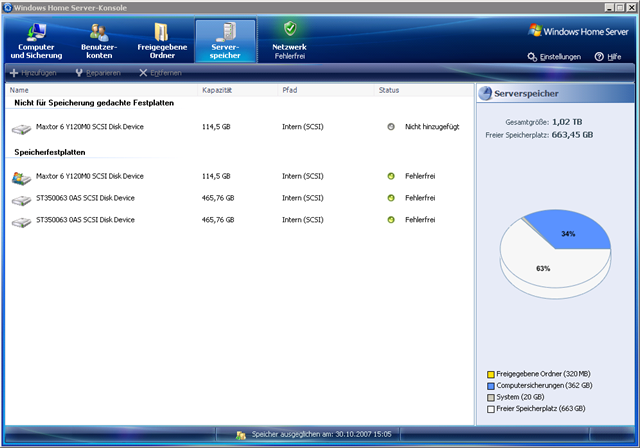Minimize the Windows Home Server-Konsole window
The height and width of the screenshot is (448, 640).
click(x=609, y=7)
